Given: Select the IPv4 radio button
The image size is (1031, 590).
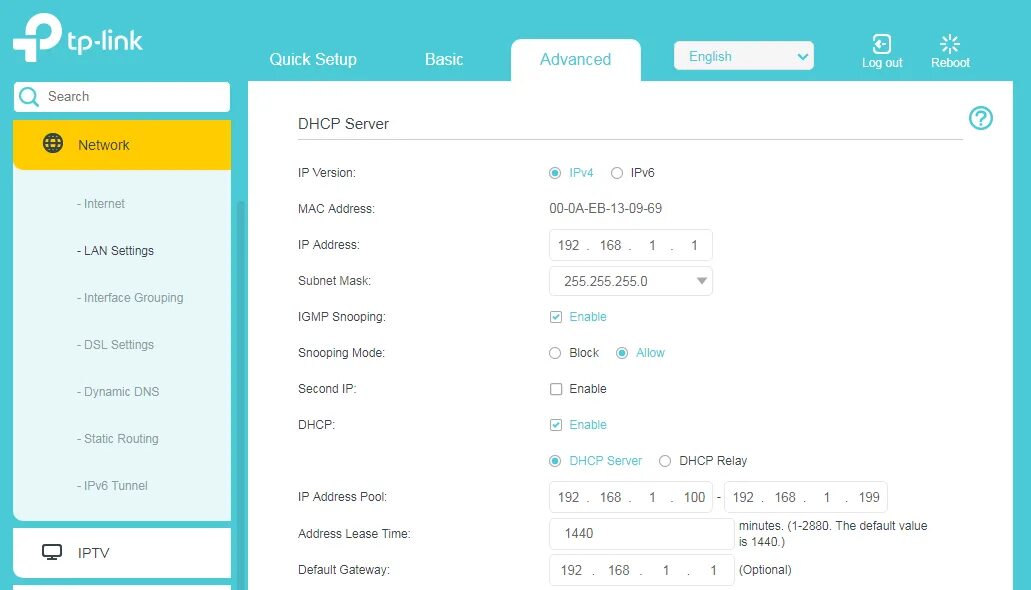Looking at the screenshot, I should point(555,173).
